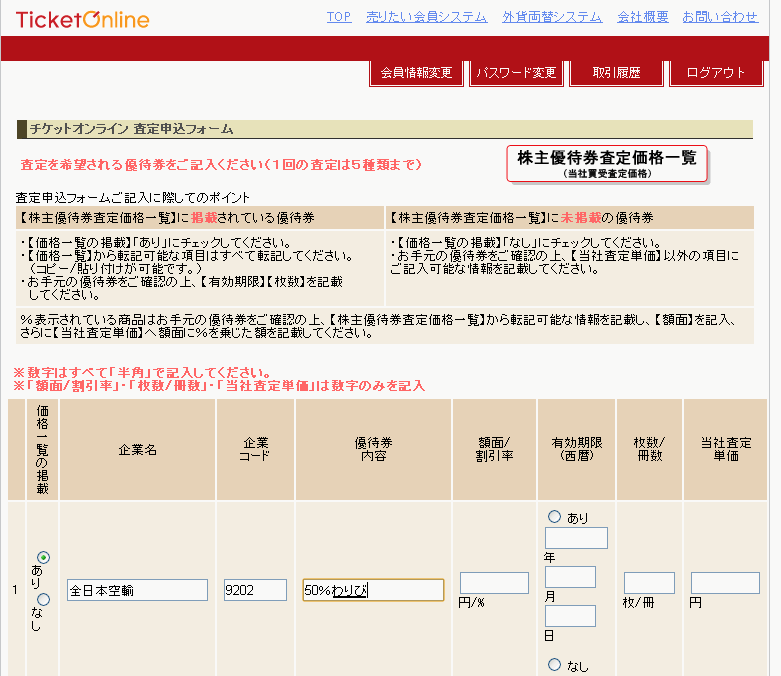
Task: Click the 企業名 field containing 全日本空輸
Action: (x=137, y=590)
